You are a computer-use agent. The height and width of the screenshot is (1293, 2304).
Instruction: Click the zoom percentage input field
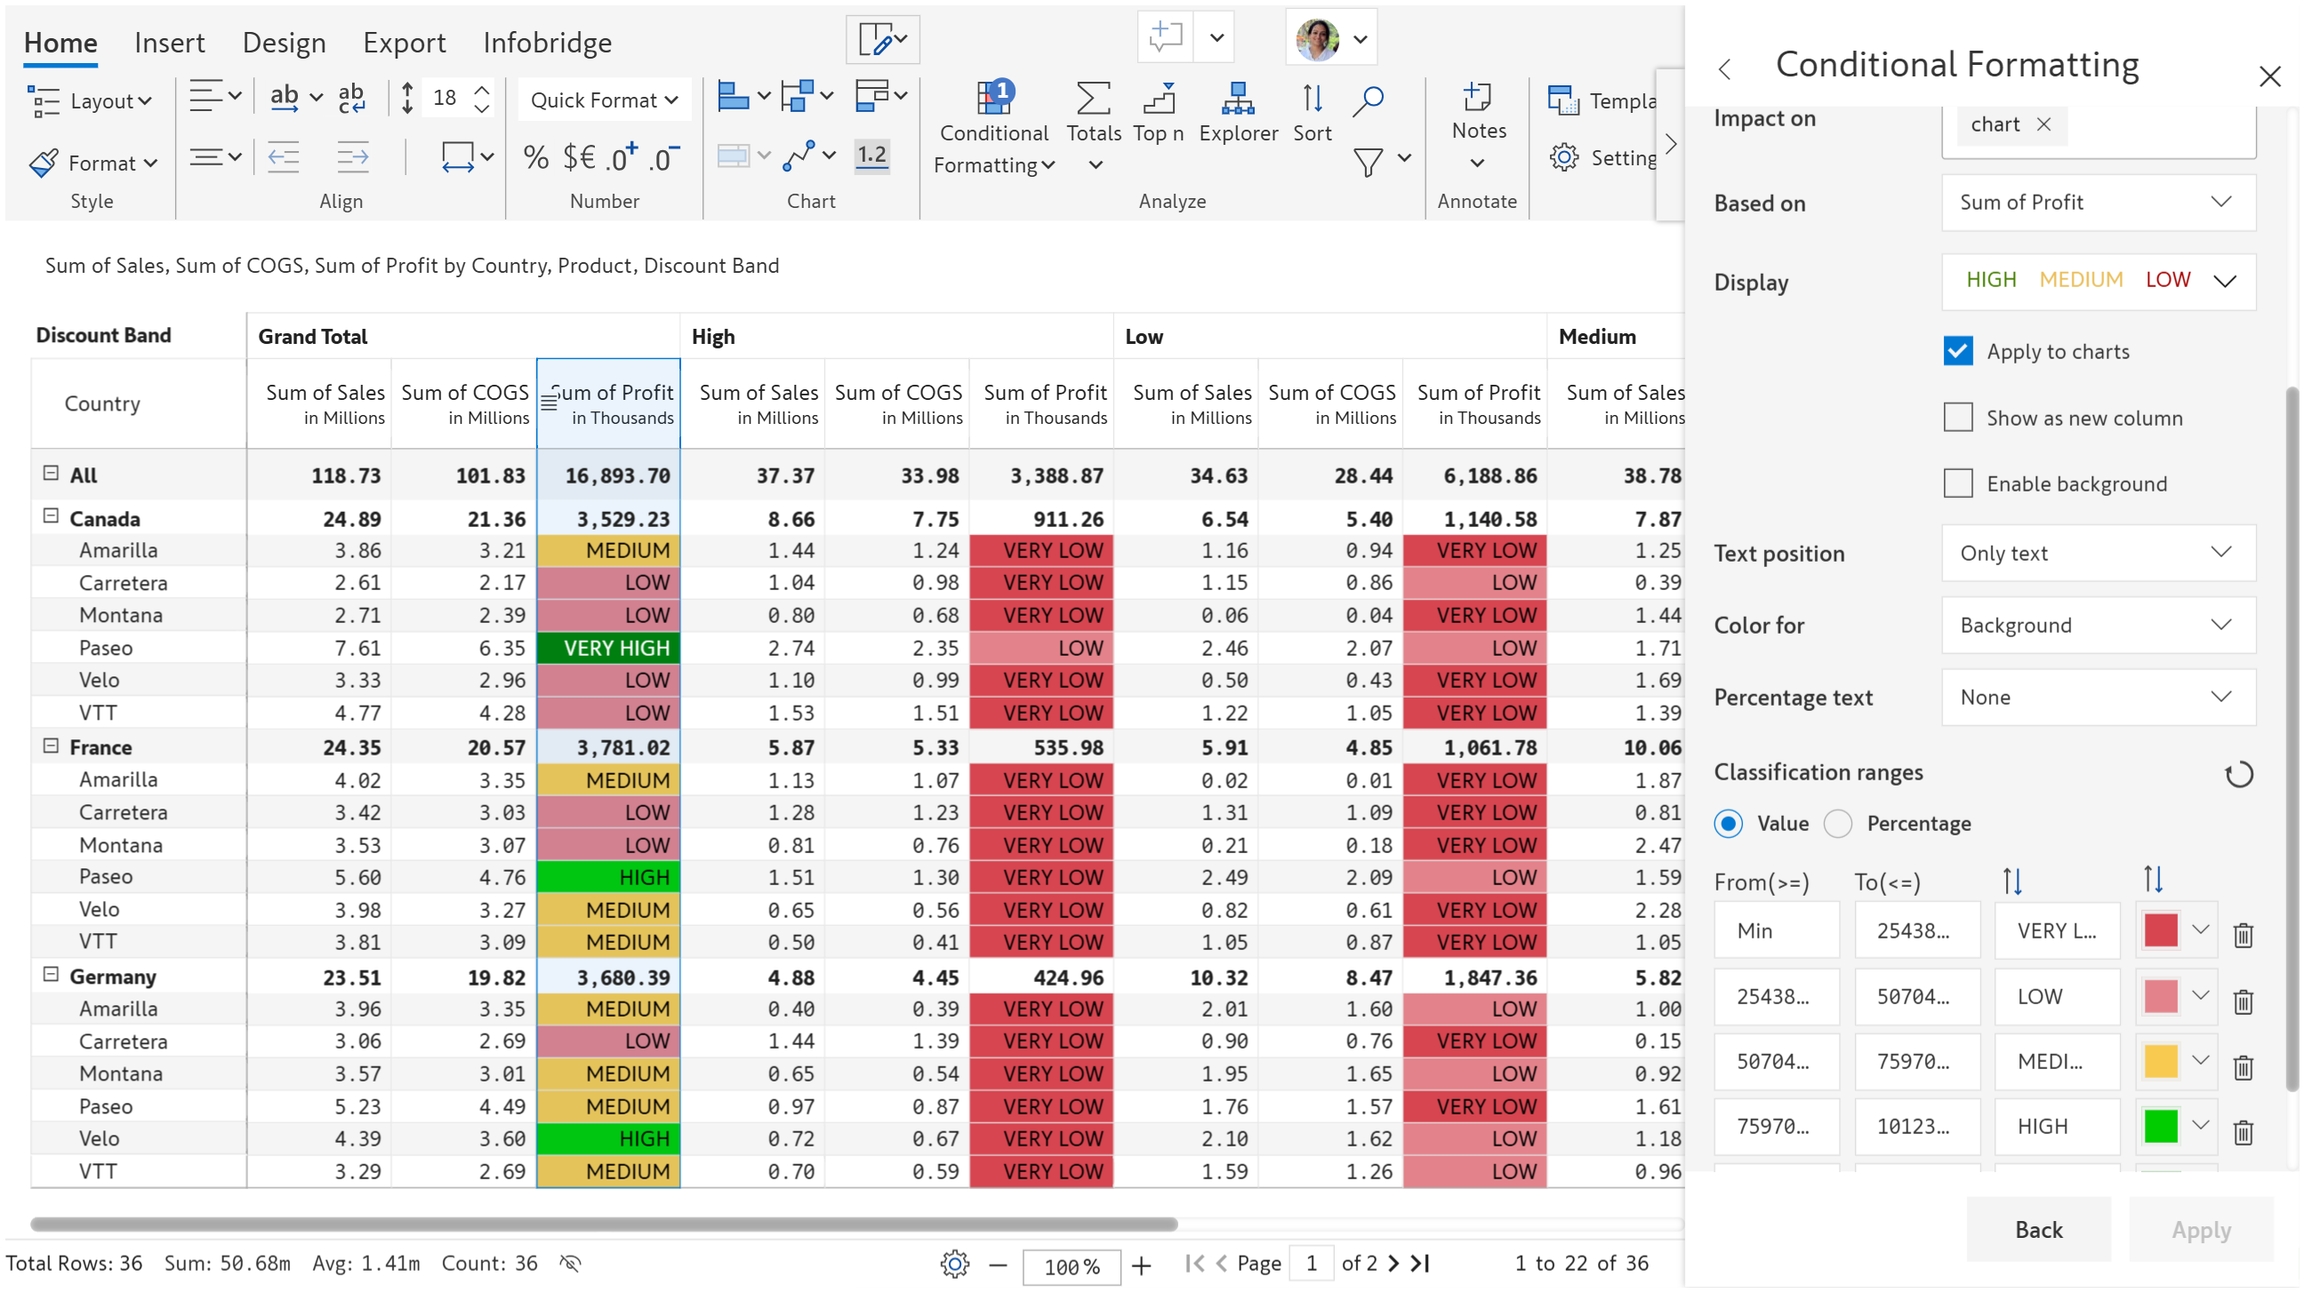pyautogui.click(x=1071, y=1266)
